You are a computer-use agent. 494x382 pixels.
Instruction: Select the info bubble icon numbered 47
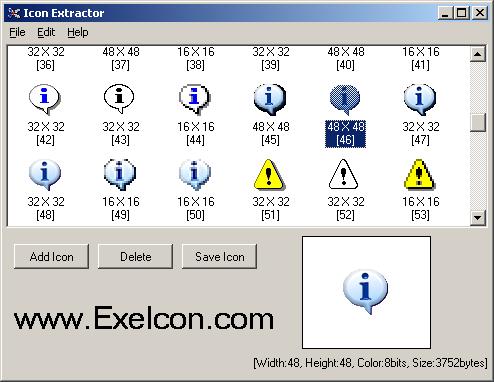(420, 99)
